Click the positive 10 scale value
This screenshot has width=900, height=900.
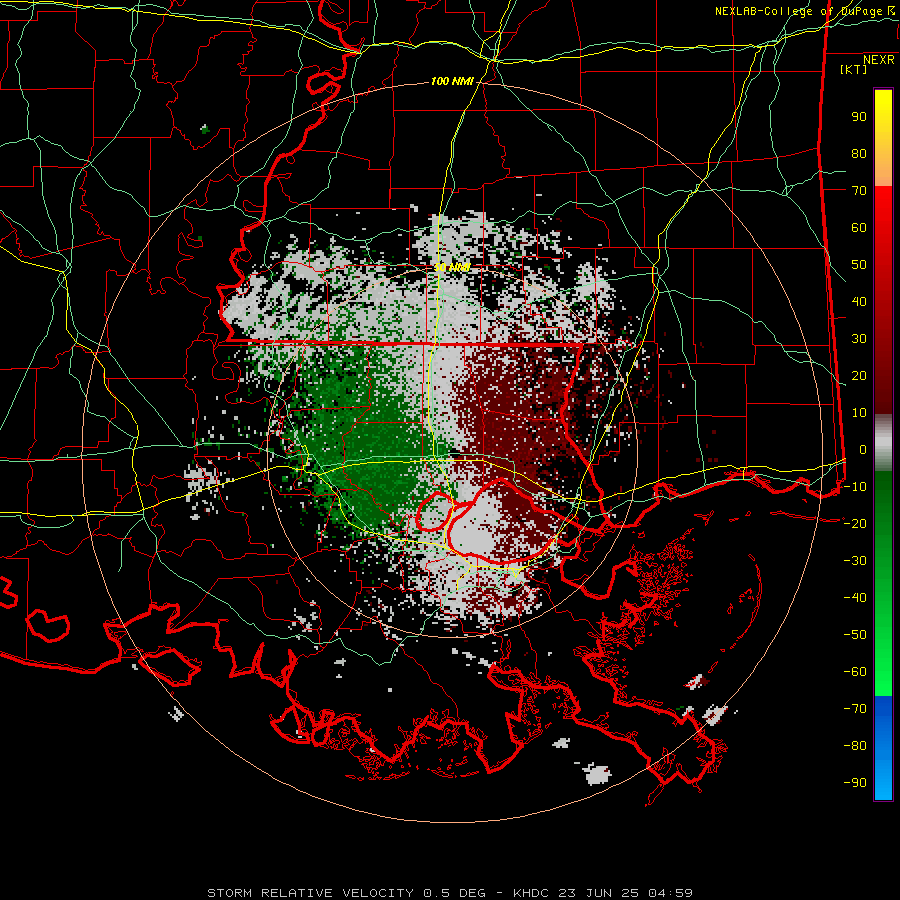859,413
